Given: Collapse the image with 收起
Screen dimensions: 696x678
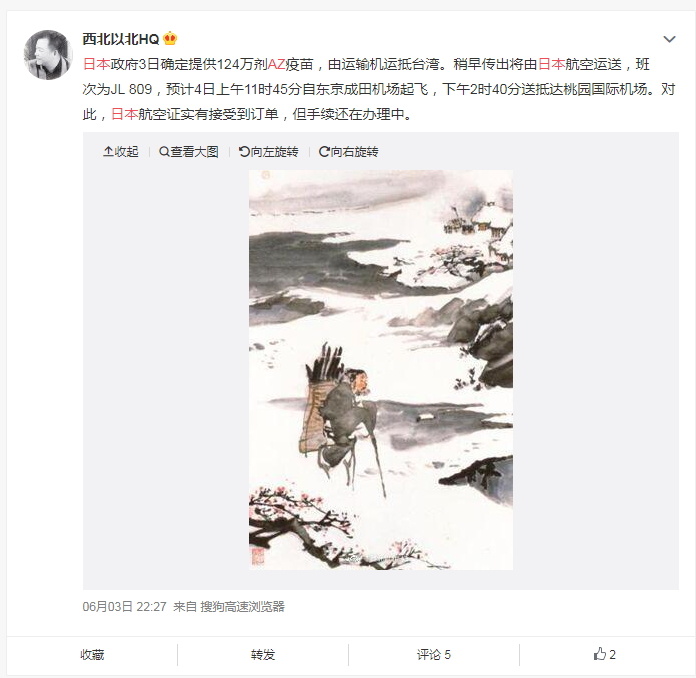Looking at the screenshot, I should (x=121, y=152).
